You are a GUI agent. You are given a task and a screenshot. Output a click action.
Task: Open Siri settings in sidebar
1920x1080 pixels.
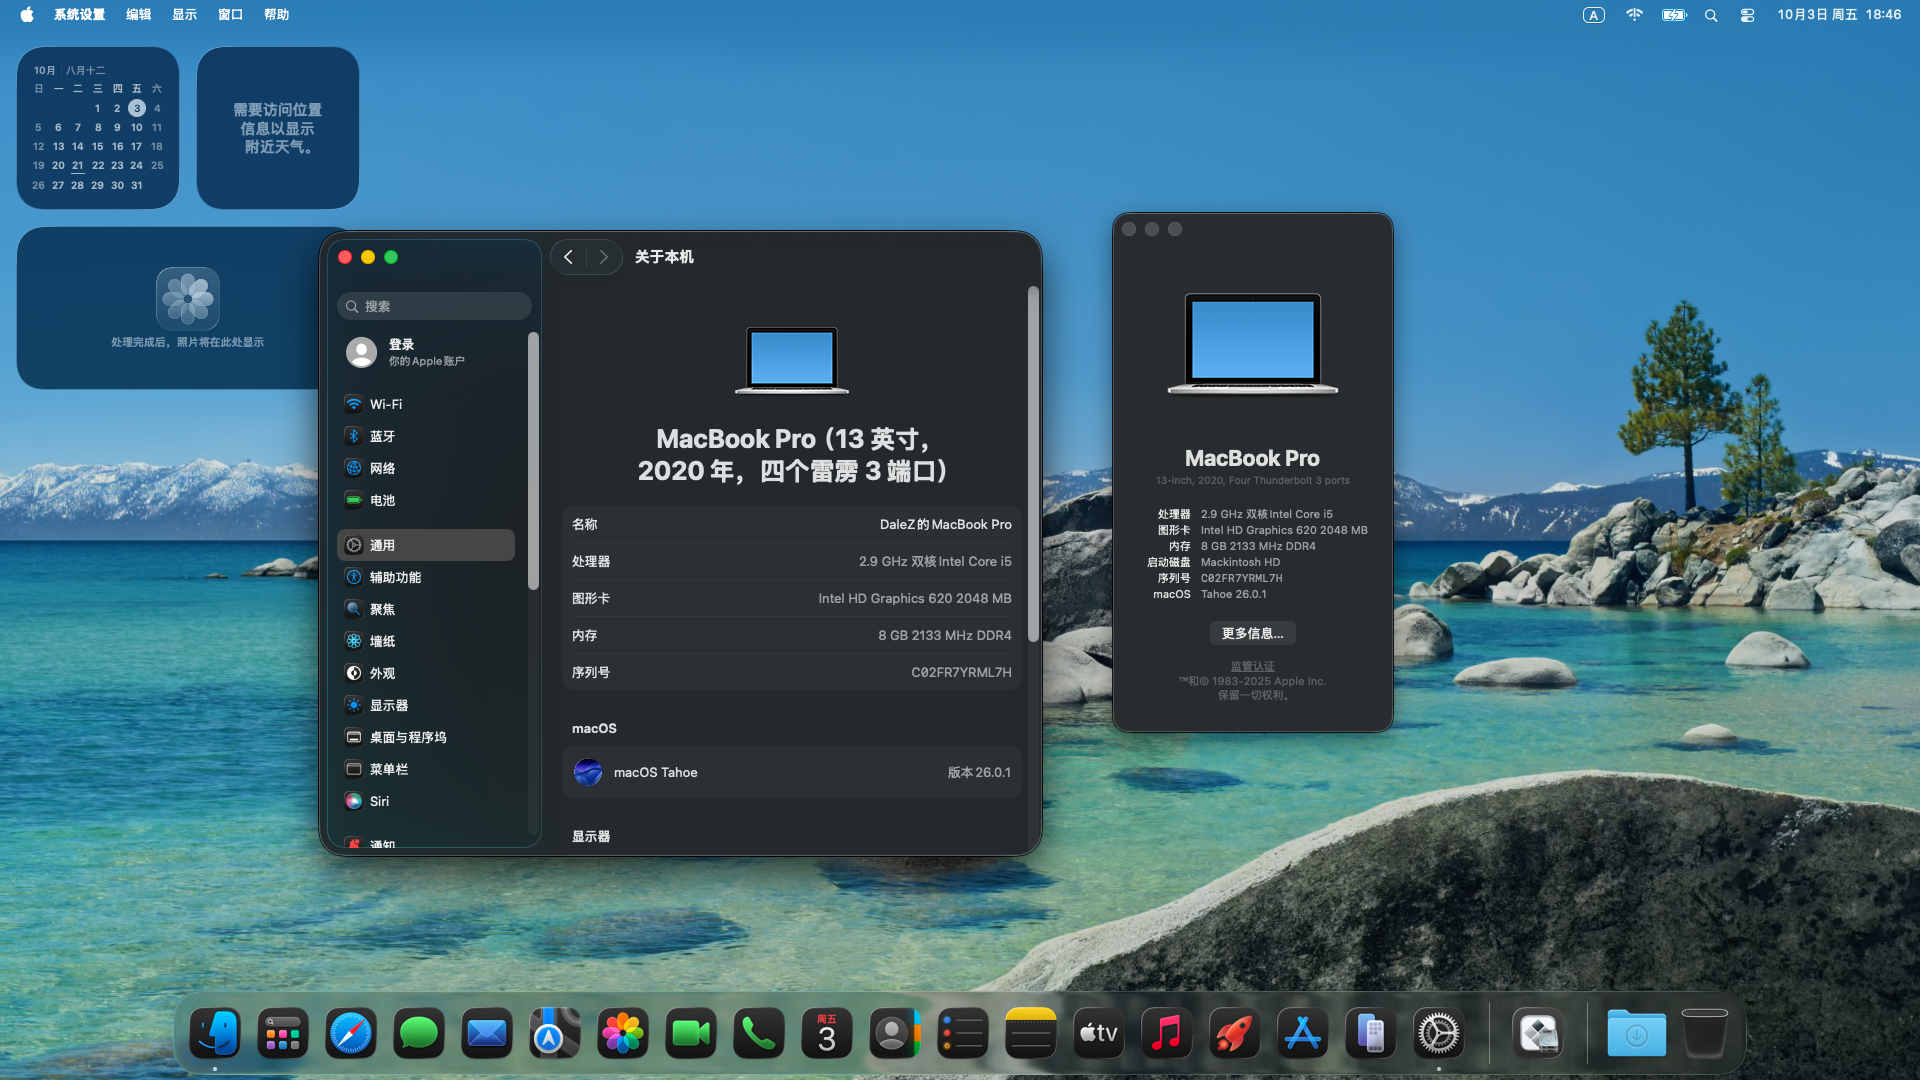coord(379,801)
